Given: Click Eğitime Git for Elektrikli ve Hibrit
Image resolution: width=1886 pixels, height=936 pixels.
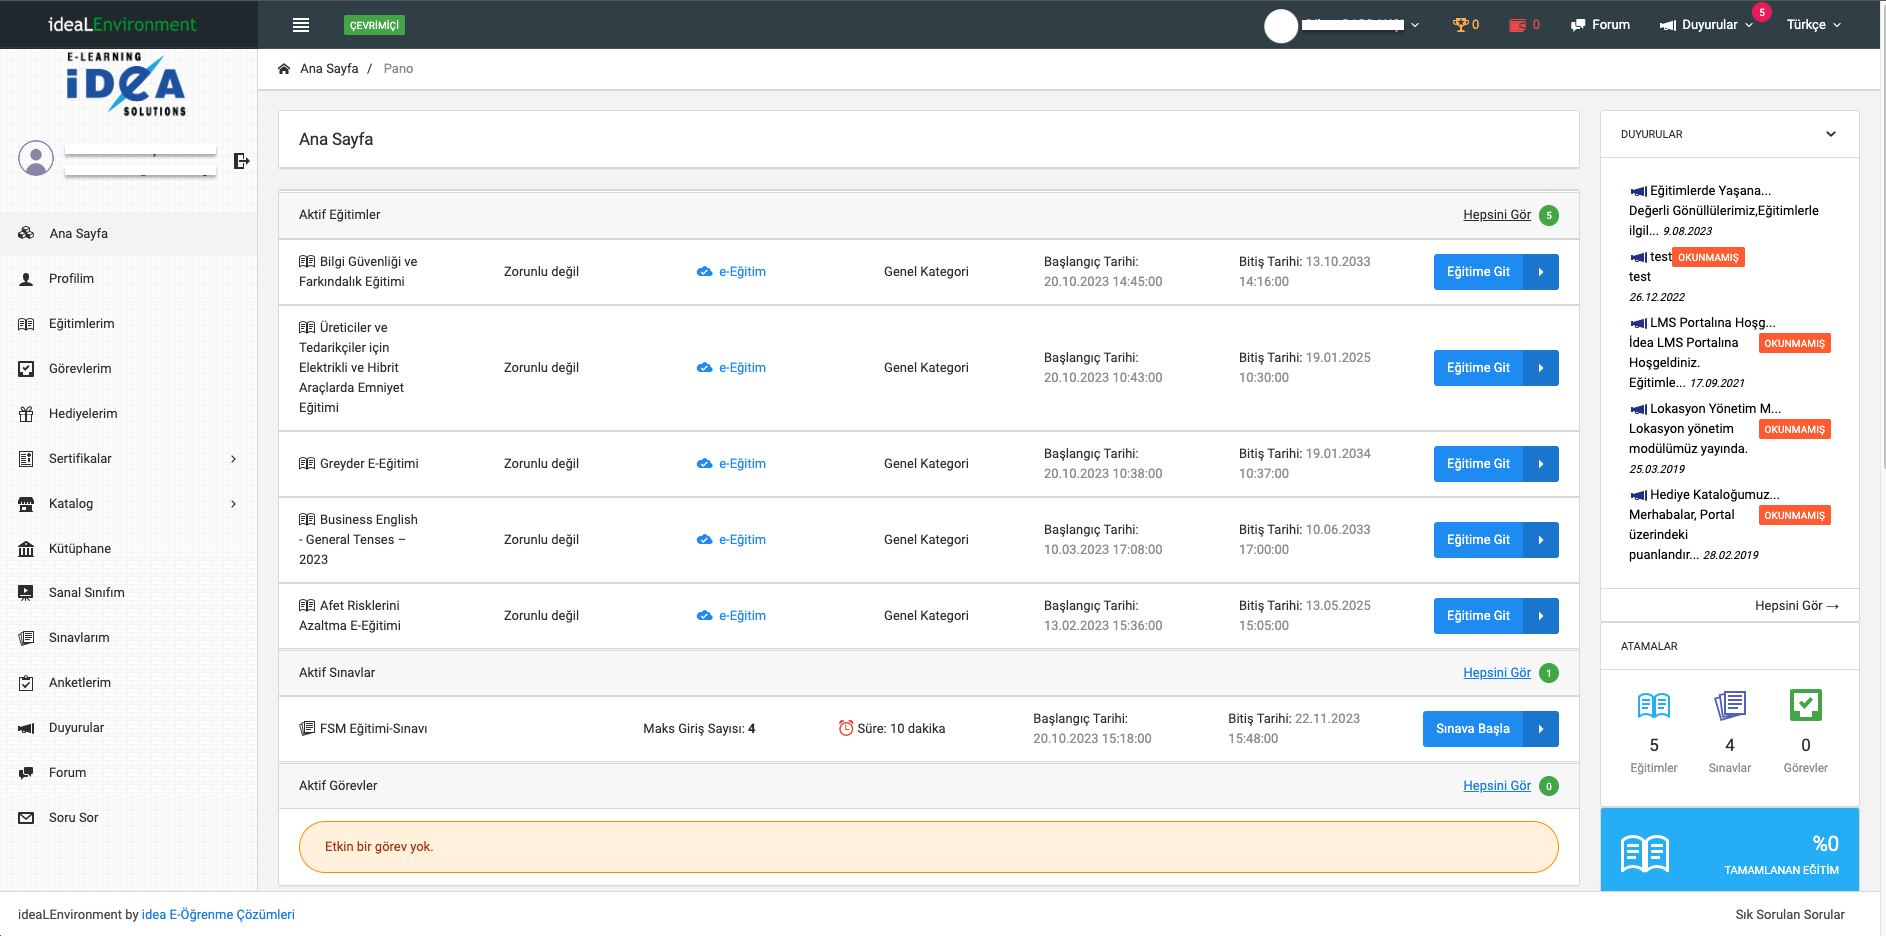Looking at the screenshot, I should point(1495,368).
